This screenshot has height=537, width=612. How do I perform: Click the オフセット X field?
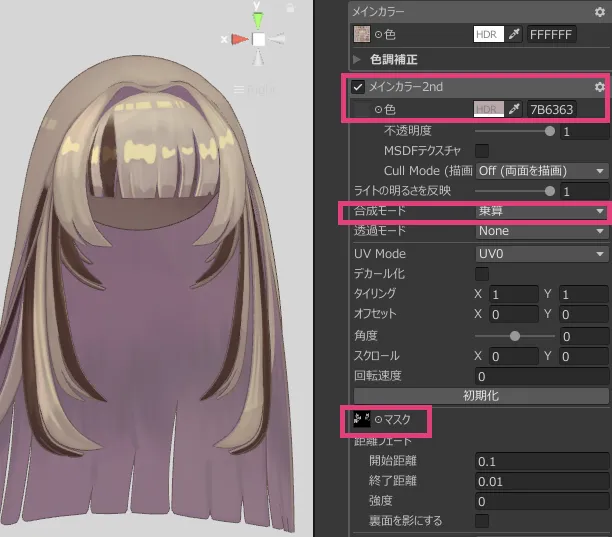[514, 314]
